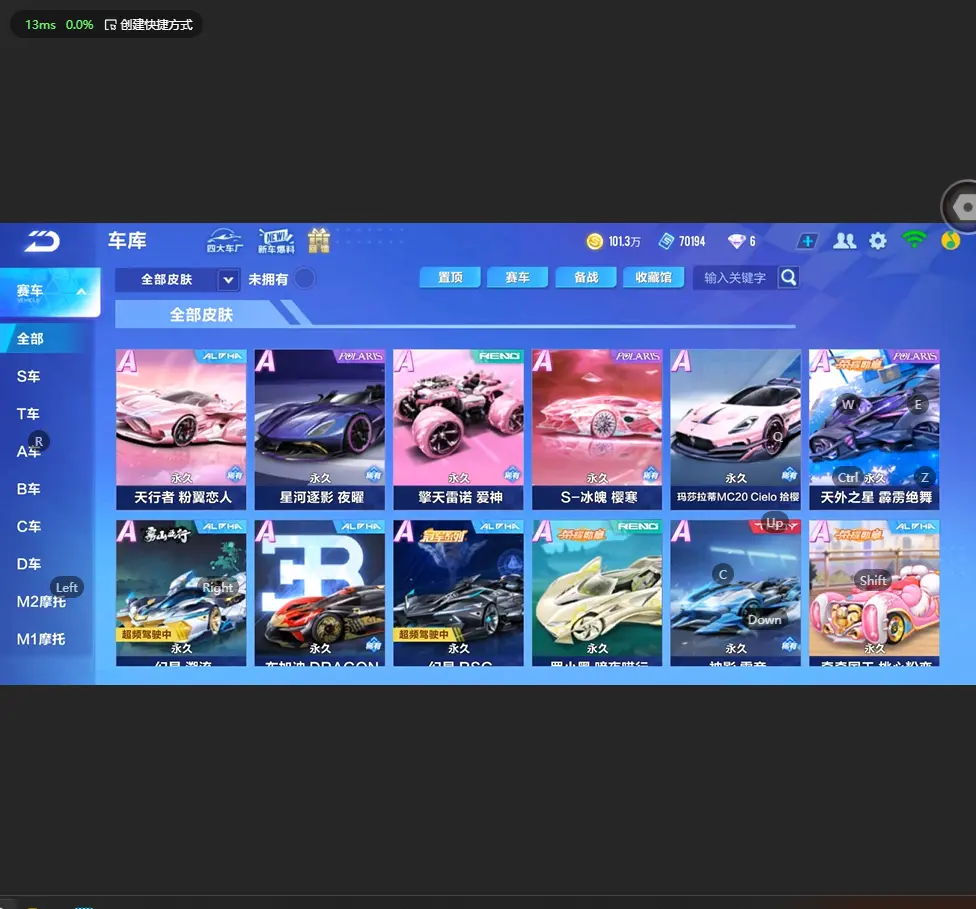This screenshot has width=976, height=909.
Task: Click the blue plus button to add currency
Action: pyautogui.click(x=807, y=241)
